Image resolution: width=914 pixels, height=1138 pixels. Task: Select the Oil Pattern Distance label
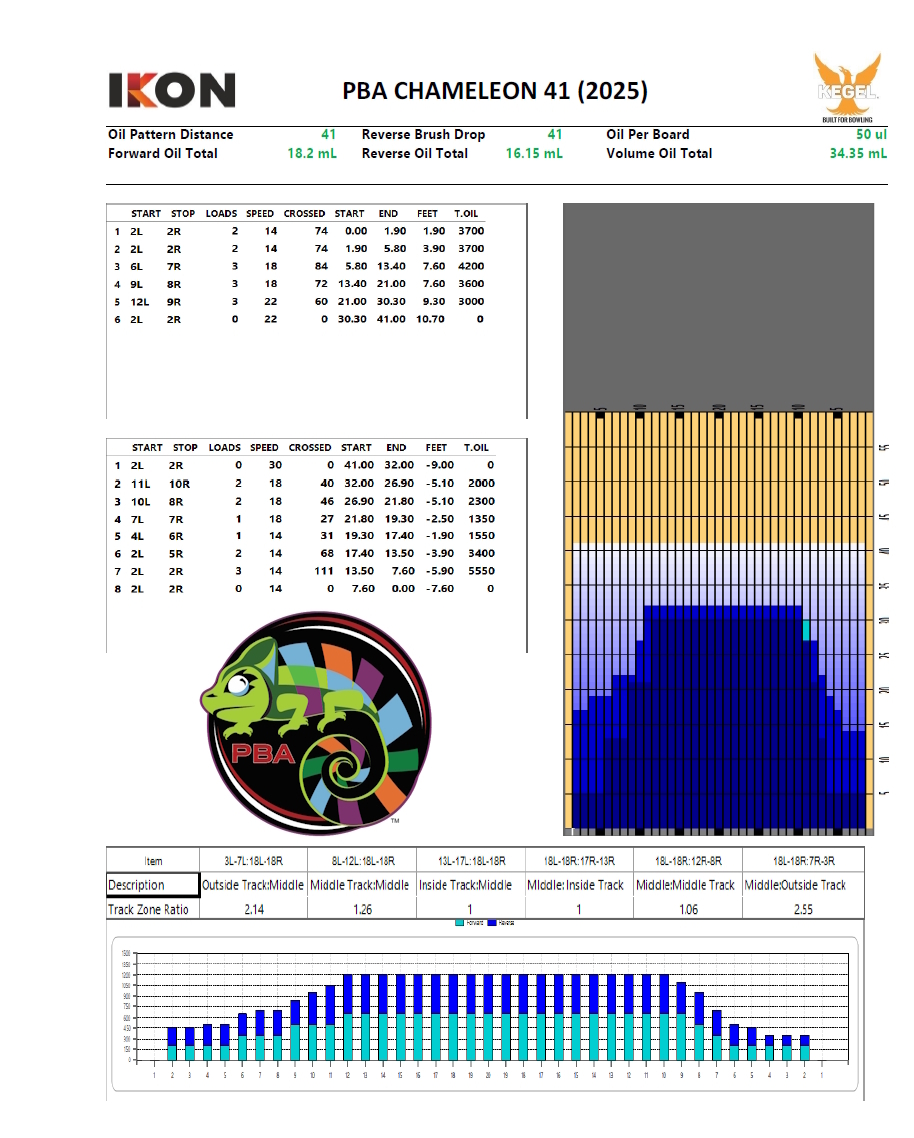click(x=171, y=134)
